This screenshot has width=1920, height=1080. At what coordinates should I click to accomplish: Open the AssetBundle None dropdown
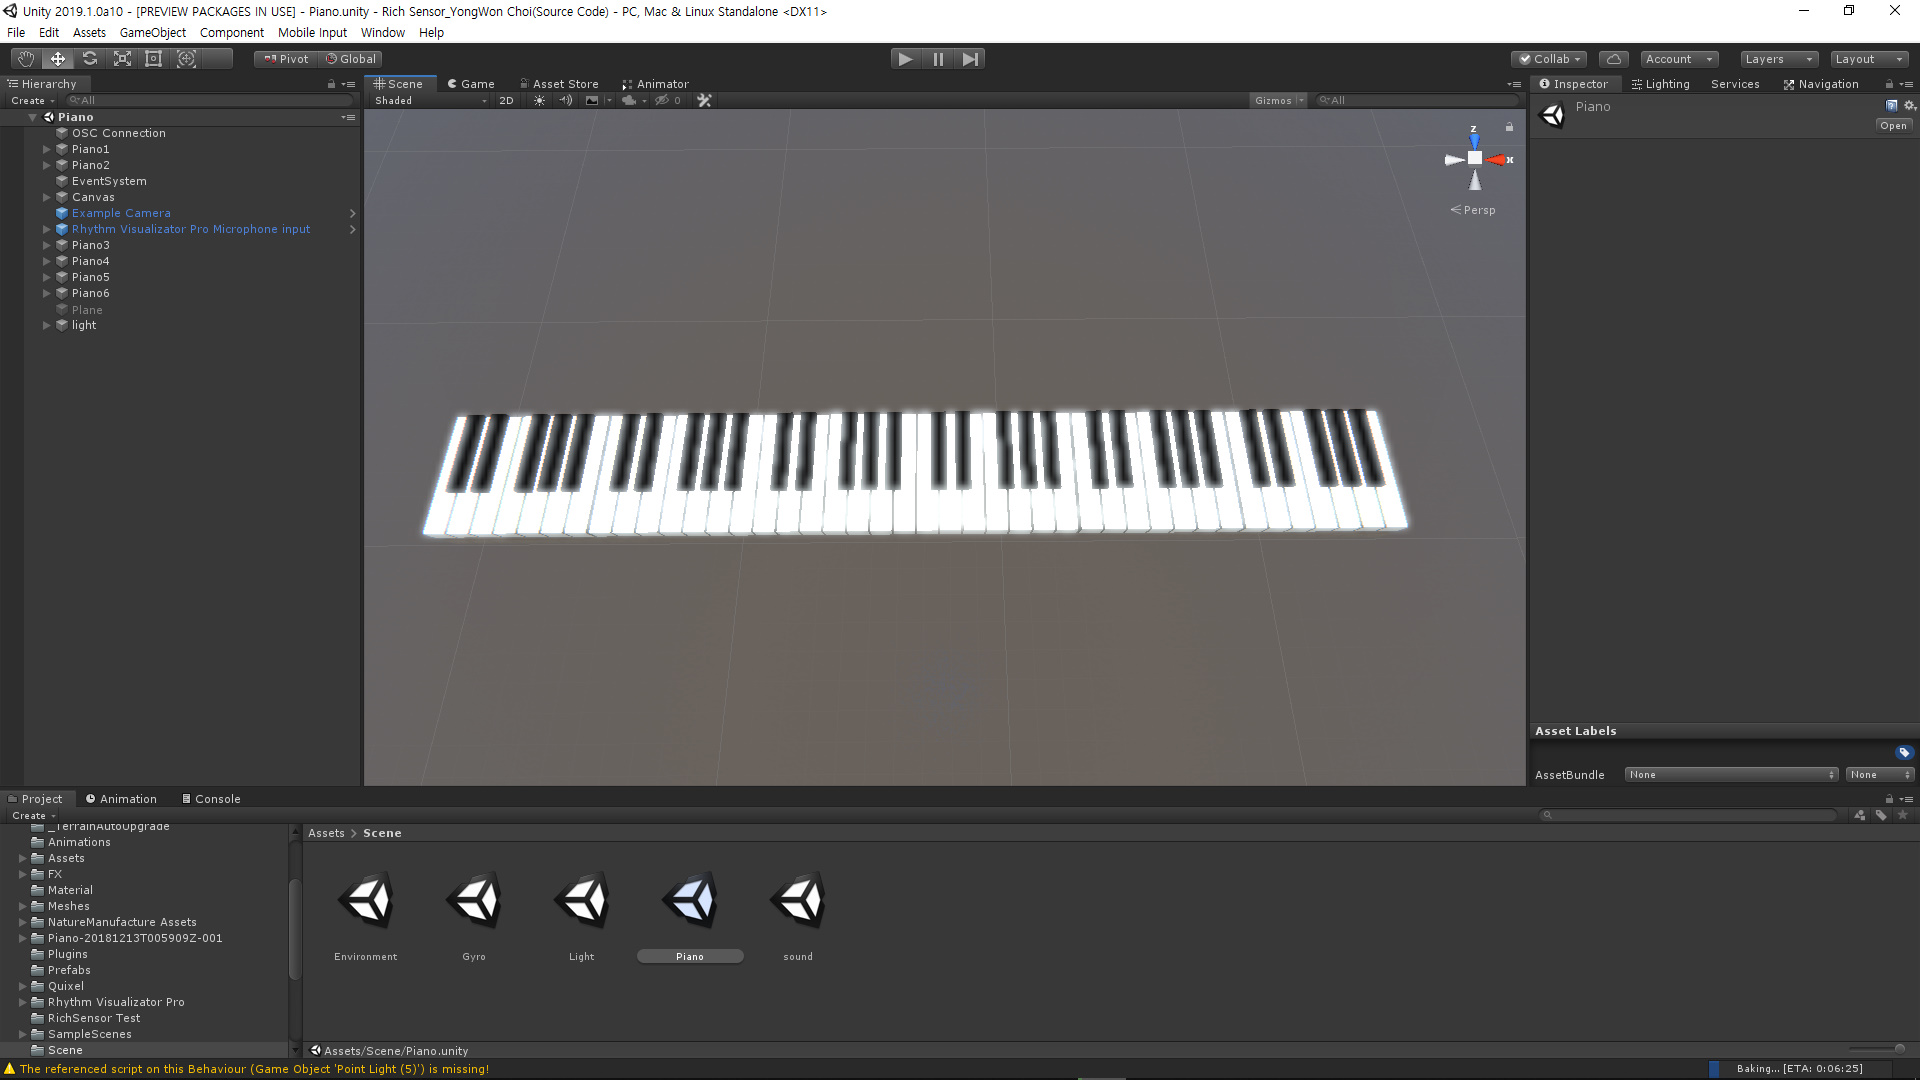1731,775
